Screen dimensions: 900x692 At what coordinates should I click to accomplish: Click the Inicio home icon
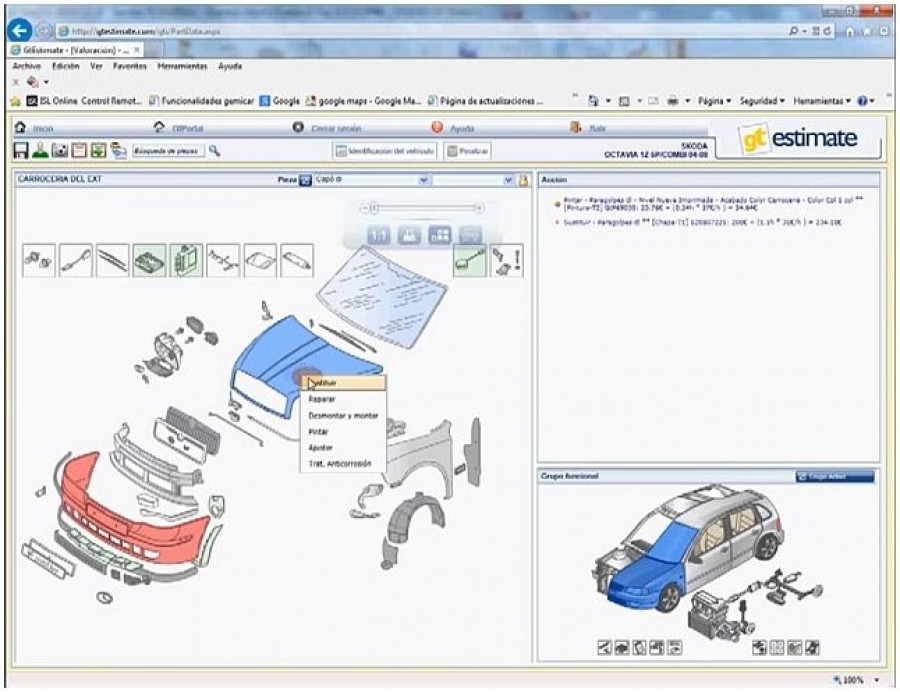coord(21,127)
